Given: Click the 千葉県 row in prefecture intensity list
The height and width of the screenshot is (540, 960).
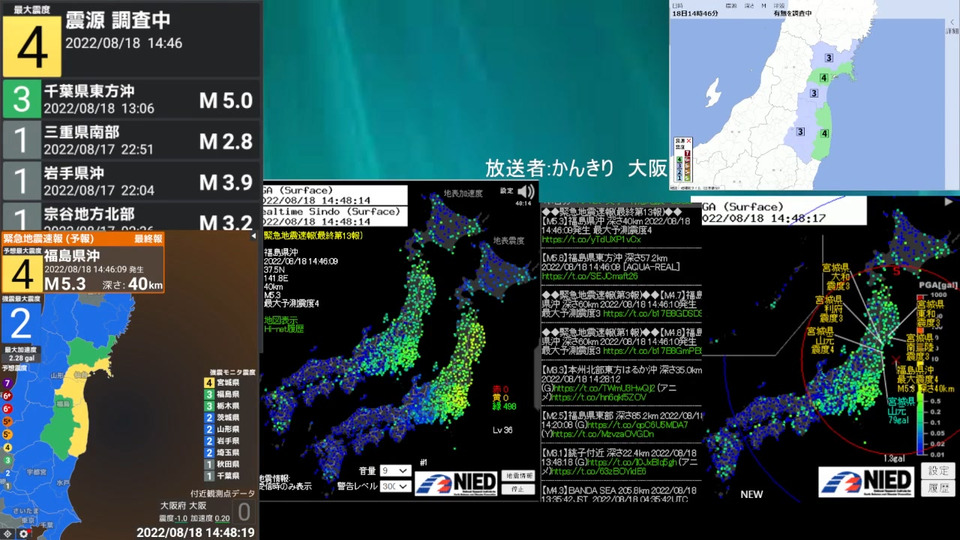Looking at the screenshot, I should click(x=222, y=476).
